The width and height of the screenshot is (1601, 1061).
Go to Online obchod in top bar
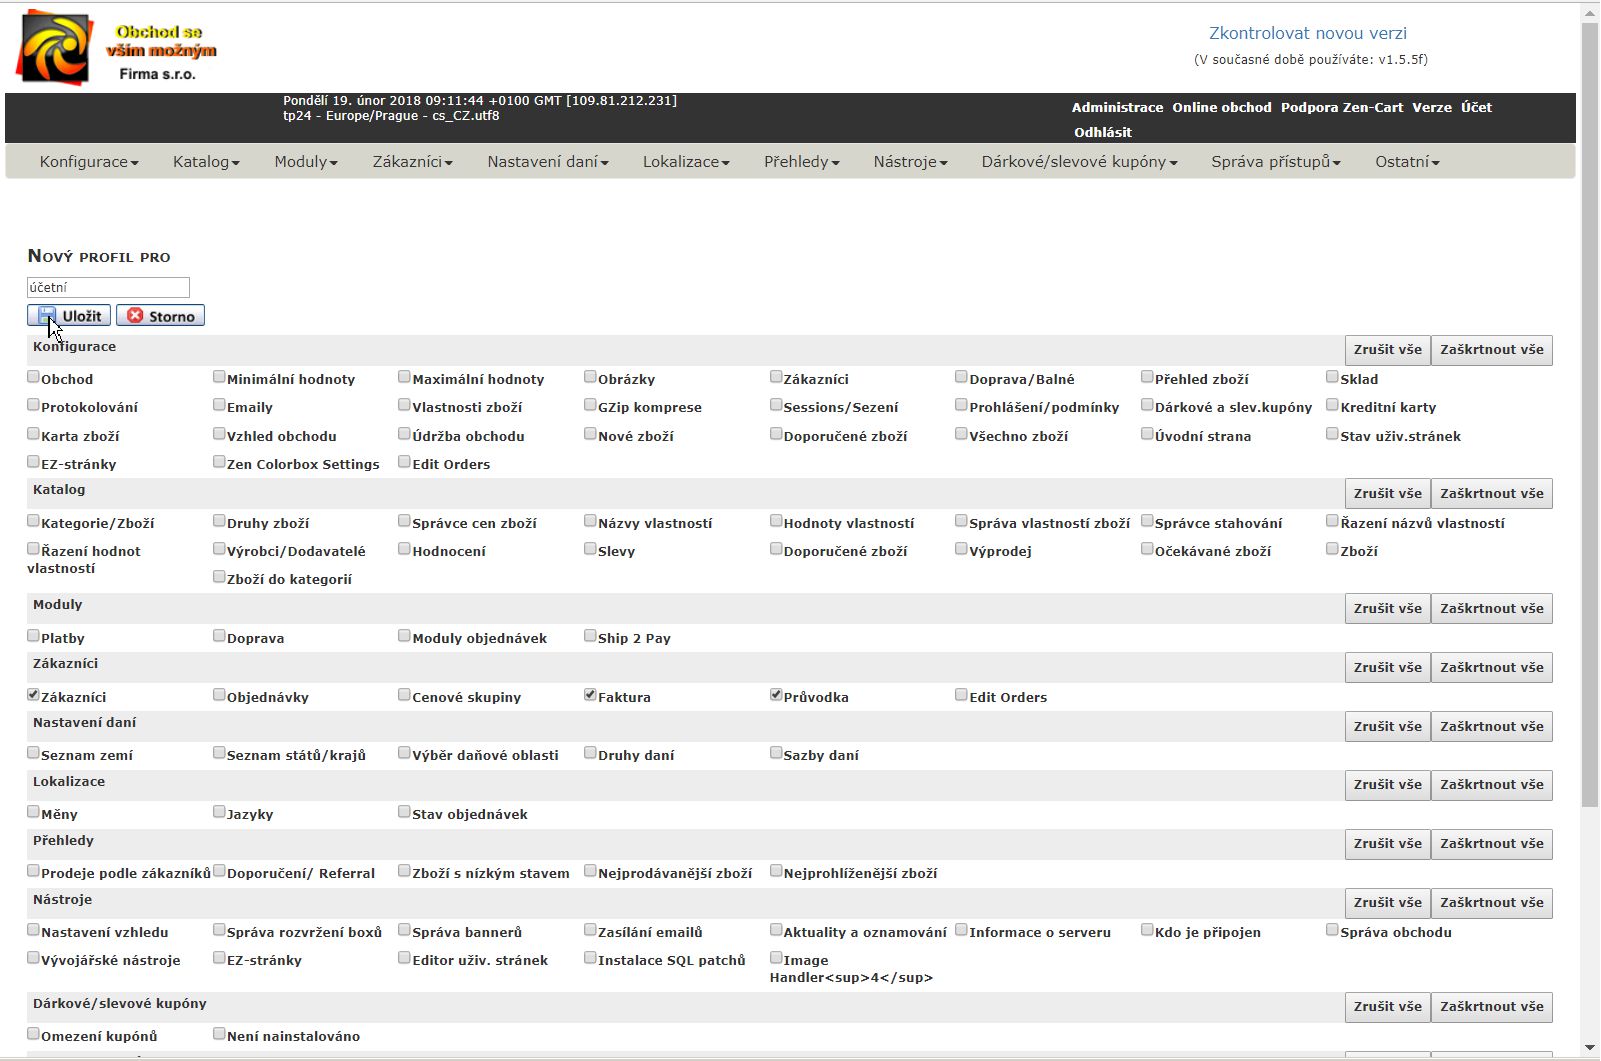tap(1221, 107)
